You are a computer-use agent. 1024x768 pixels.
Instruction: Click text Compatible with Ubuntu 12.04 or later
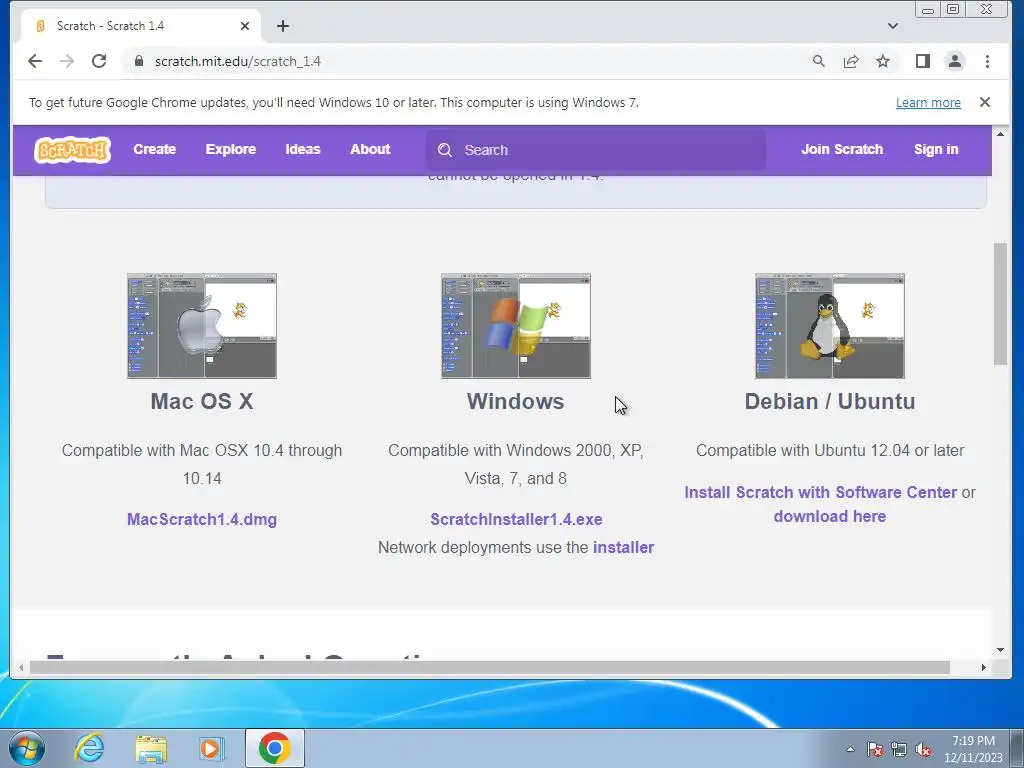(829, 451)
